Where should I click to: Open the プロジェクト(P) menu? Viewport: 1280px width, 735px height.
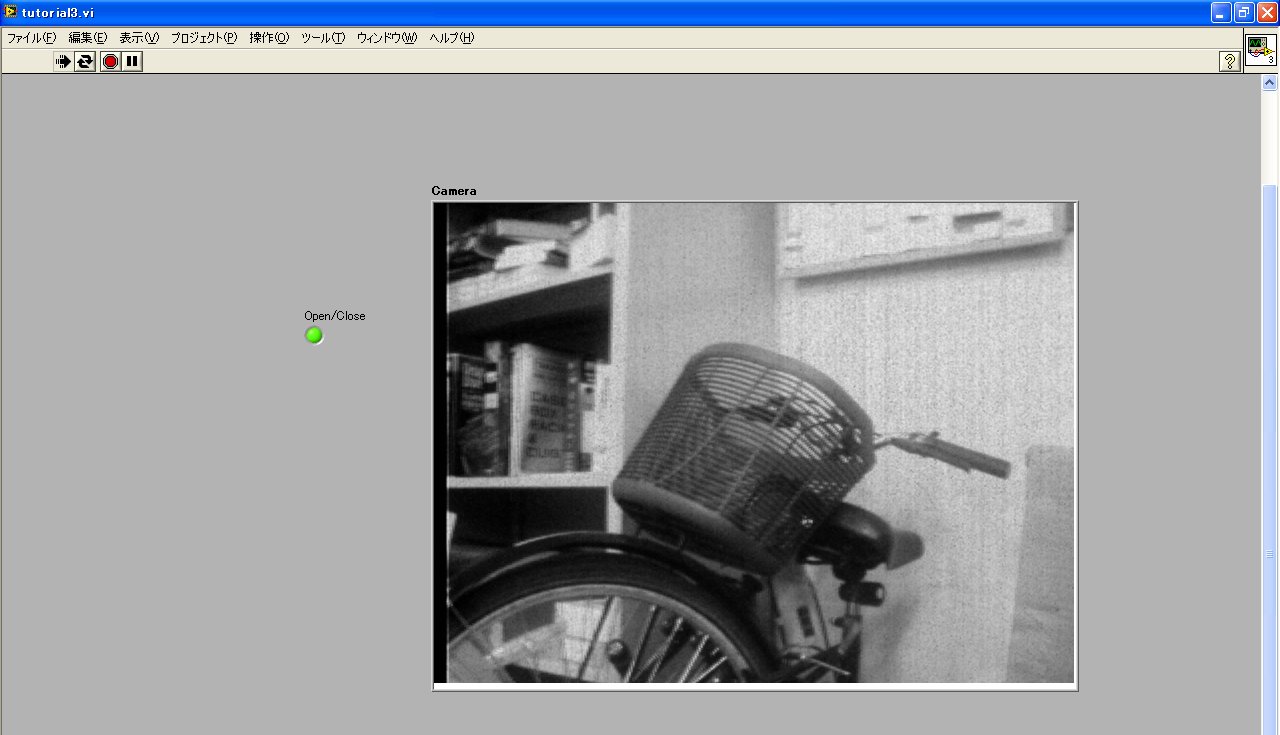click(x=204, y=38)
